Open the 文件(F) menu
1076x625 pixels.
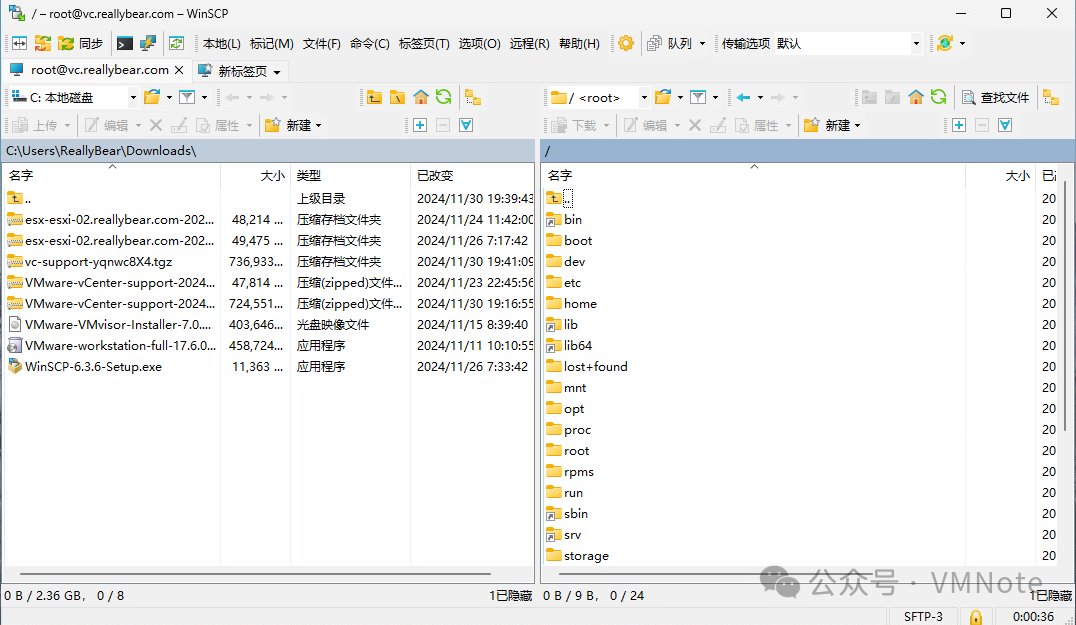(322, 43)
